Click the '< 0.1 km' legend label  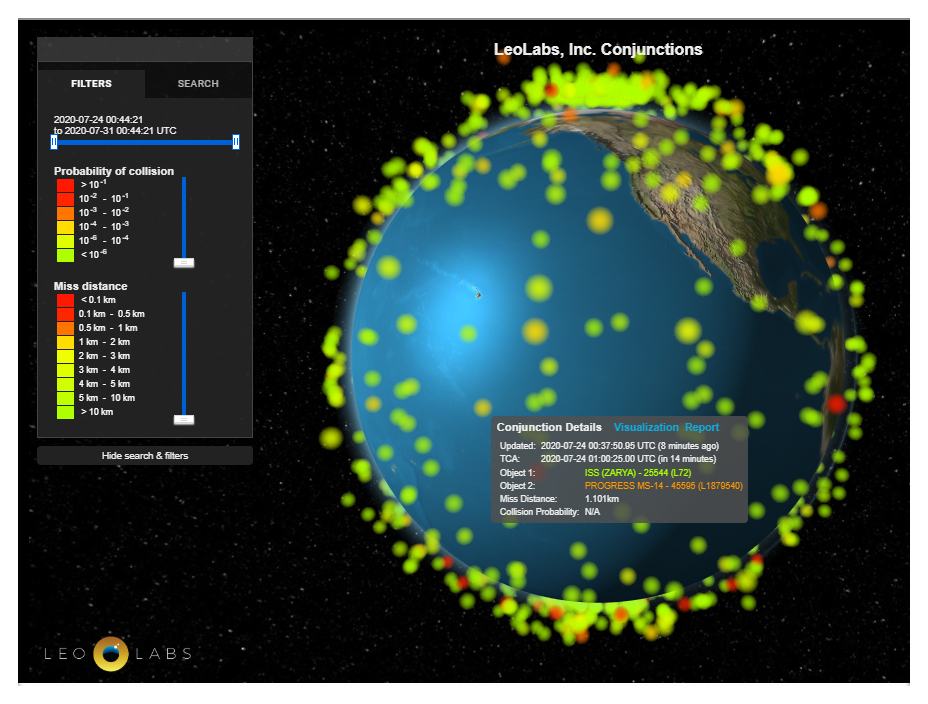[x=98, y=300]
